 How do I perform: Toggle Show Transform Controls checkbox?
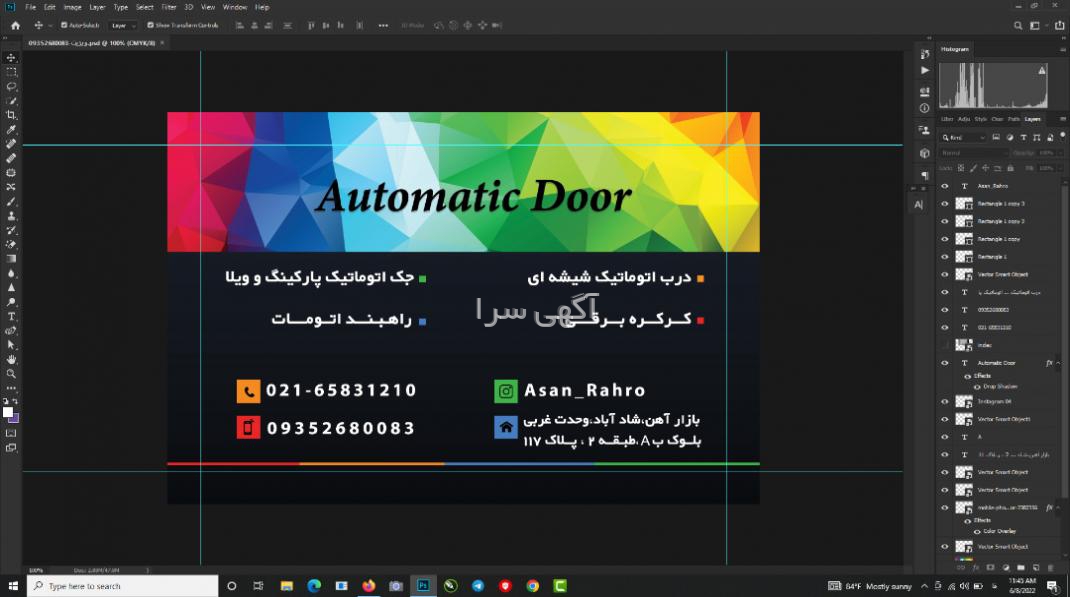pyautogui.click(x=150, y=25)
